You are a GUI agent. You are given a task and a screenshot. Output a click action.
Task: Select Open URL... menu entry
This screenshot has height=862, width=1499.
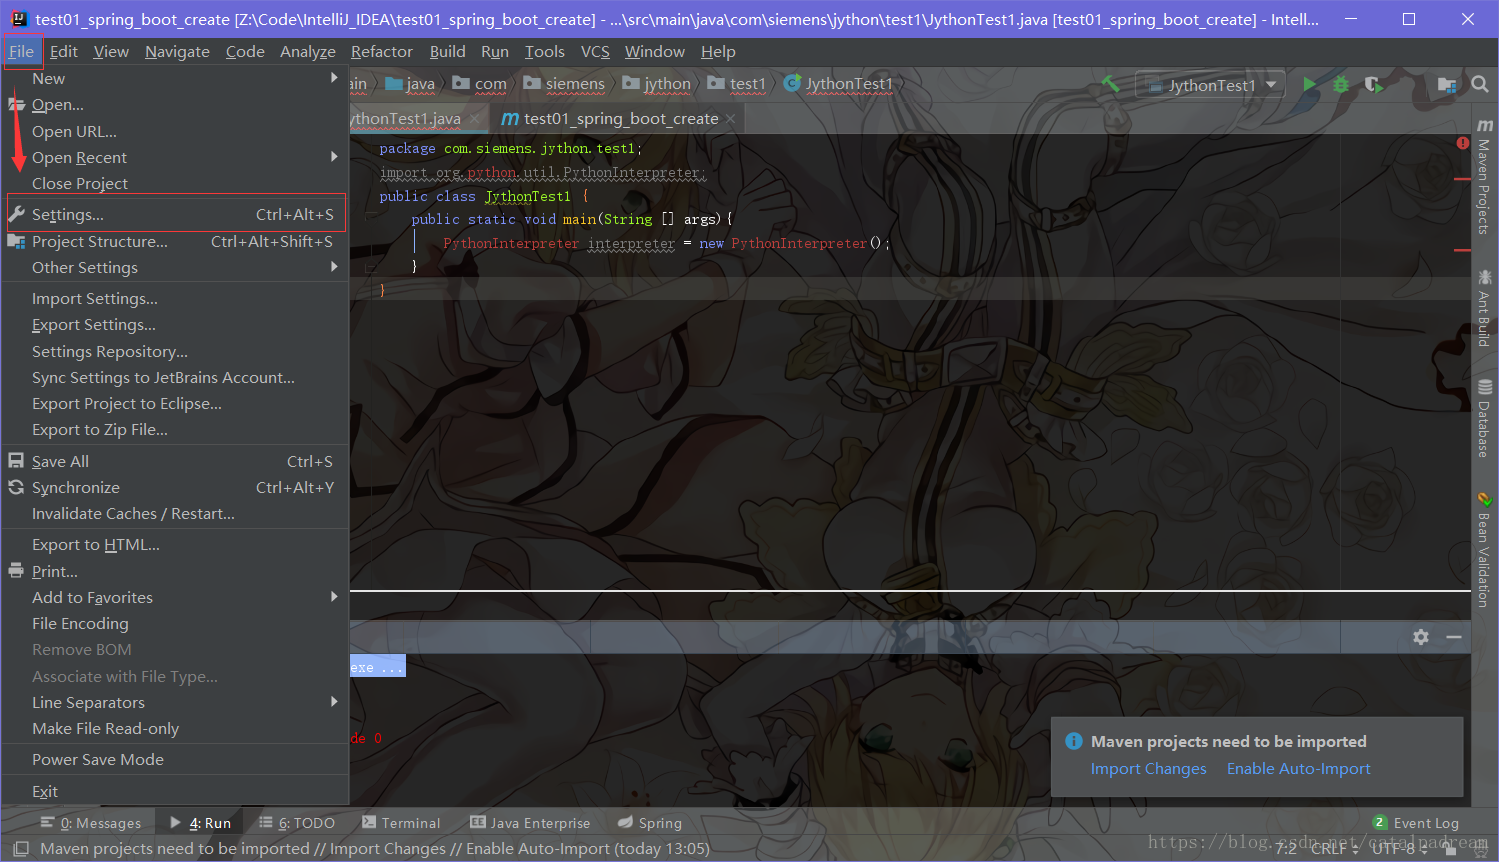(x=175, y=131)
